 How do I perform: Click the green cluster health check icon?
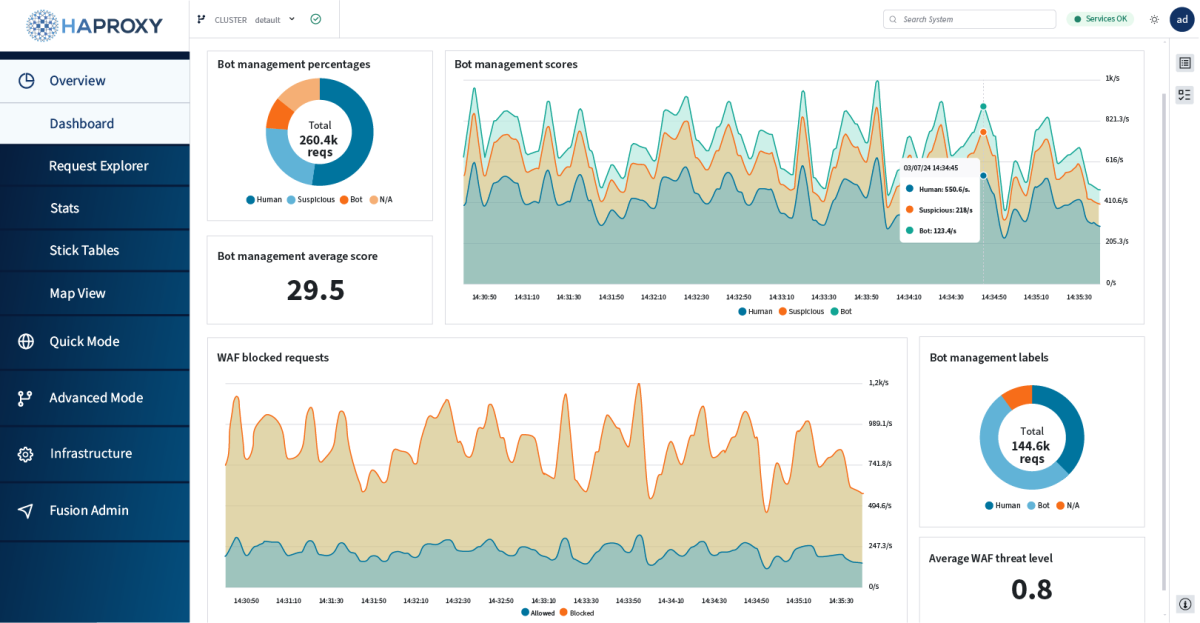click(x=316, y=18)
